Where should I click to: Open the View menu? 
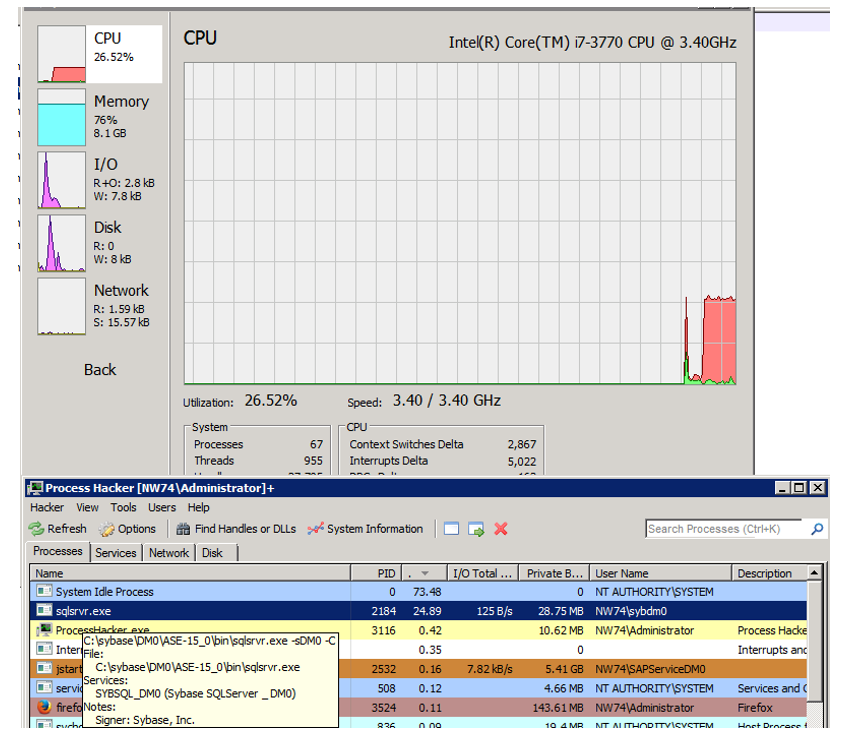[x=87, y=507]
